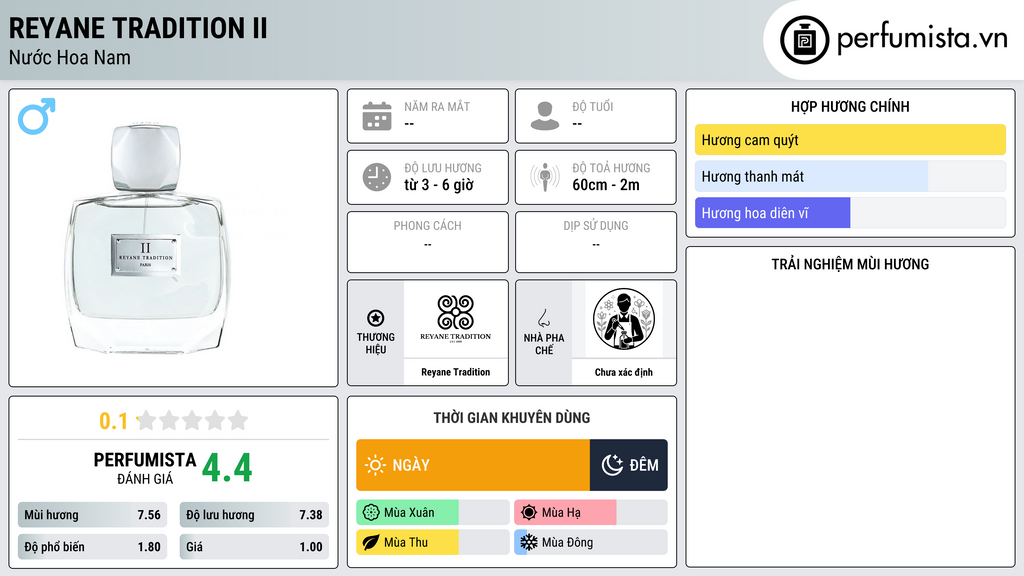Viewport: 1024px width, 576px height.
Task: Click the Perfumista Đánh giá label
Action: pos(145,469)
